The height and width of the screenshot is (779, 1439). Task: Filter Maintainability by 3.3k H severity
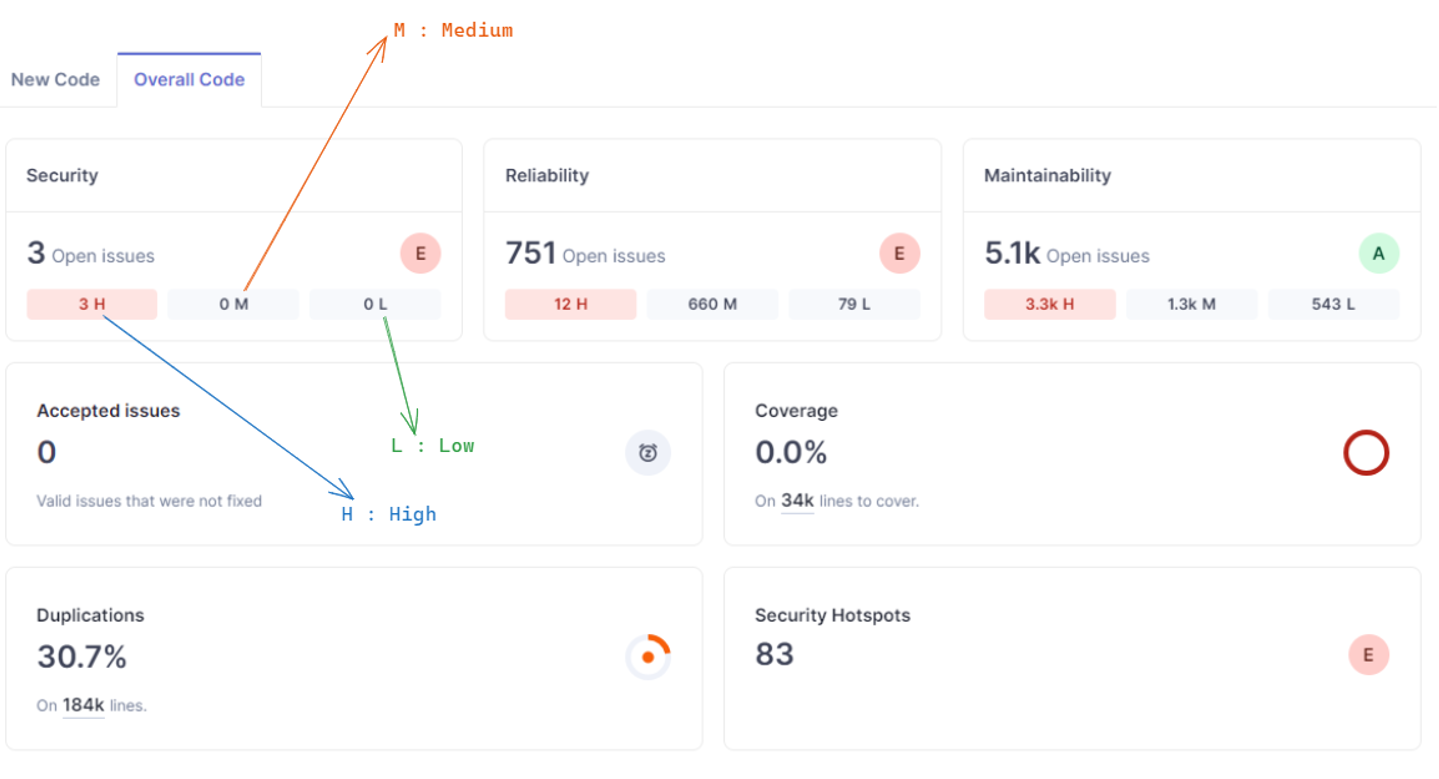[x=1049, y=304]
